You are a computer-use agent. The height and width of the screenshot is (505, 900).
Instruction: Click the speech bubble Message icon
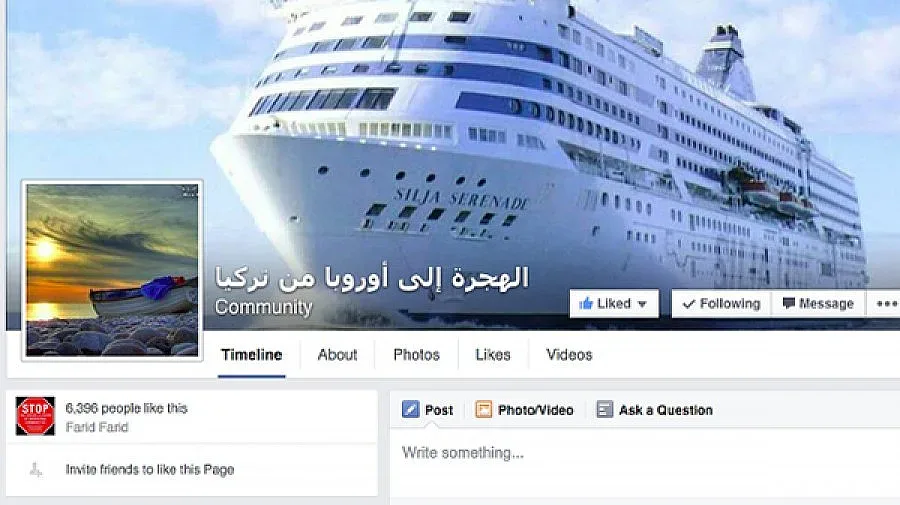pos(789,304)
